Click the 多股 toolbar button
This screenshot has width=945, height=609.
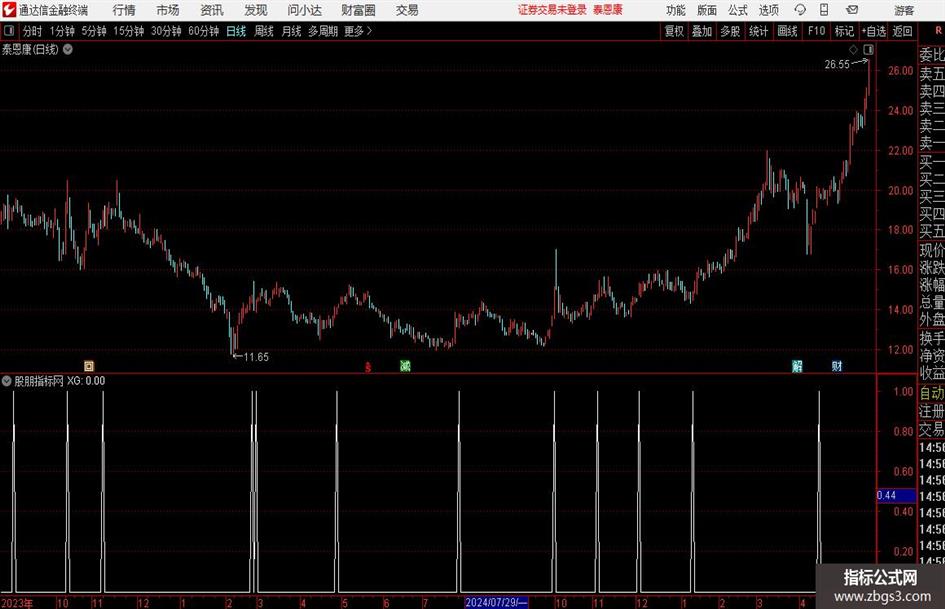pyautogui.click(x=730, y=31)
